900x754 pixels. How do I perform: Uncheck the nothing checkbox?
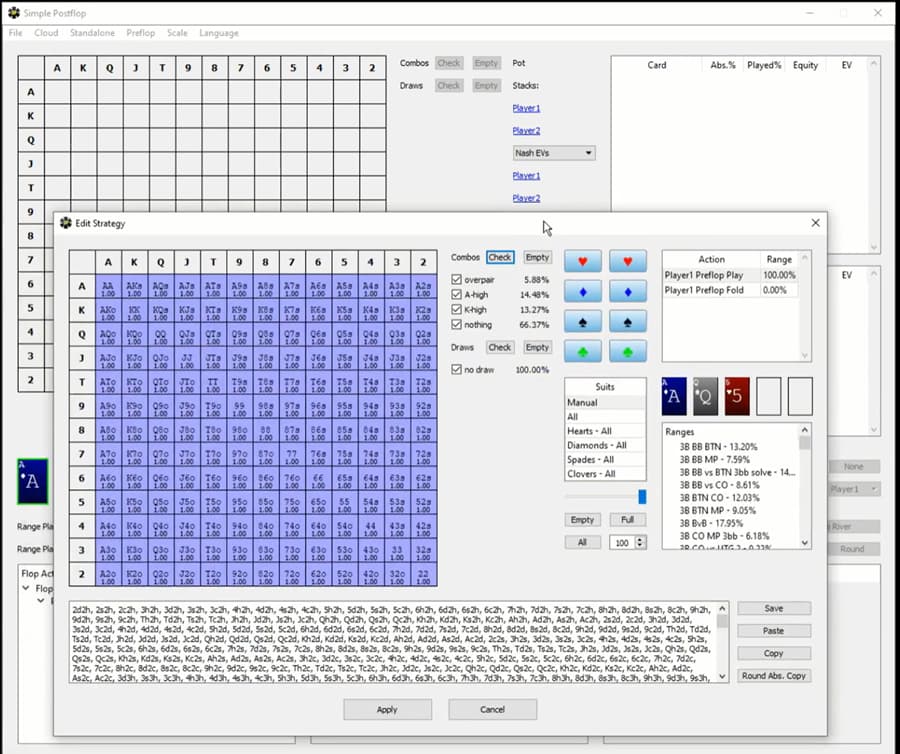click(456, 324)
